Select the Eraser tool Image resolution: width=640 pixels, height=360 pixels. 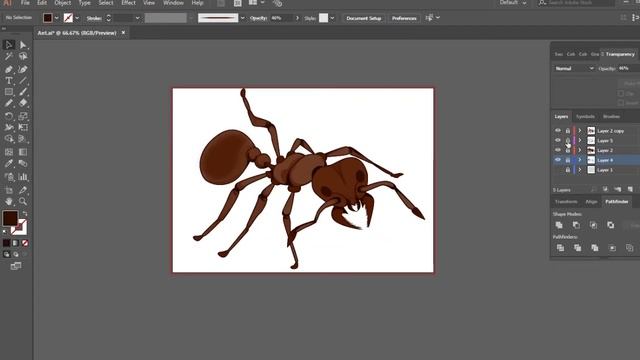[x=23, y=103]
